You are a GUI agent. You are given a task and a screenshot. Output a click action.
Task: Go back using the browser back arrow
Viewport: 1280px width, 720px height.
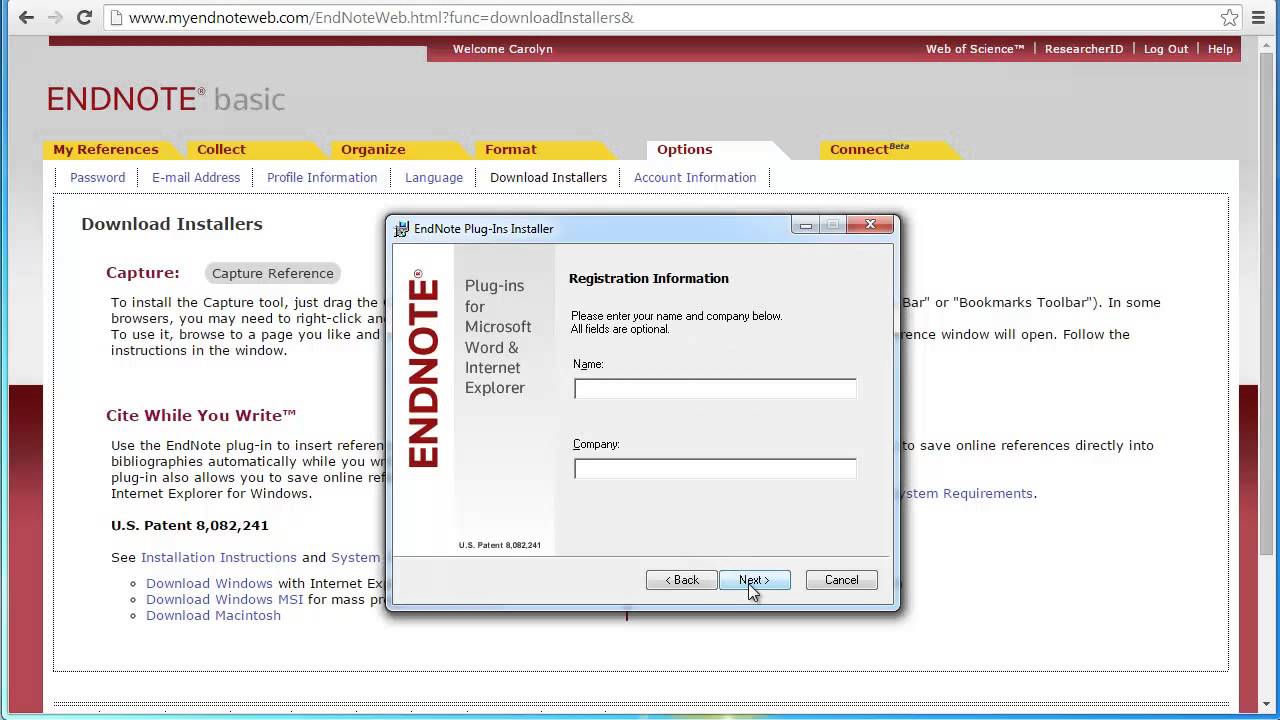(26, 17)
